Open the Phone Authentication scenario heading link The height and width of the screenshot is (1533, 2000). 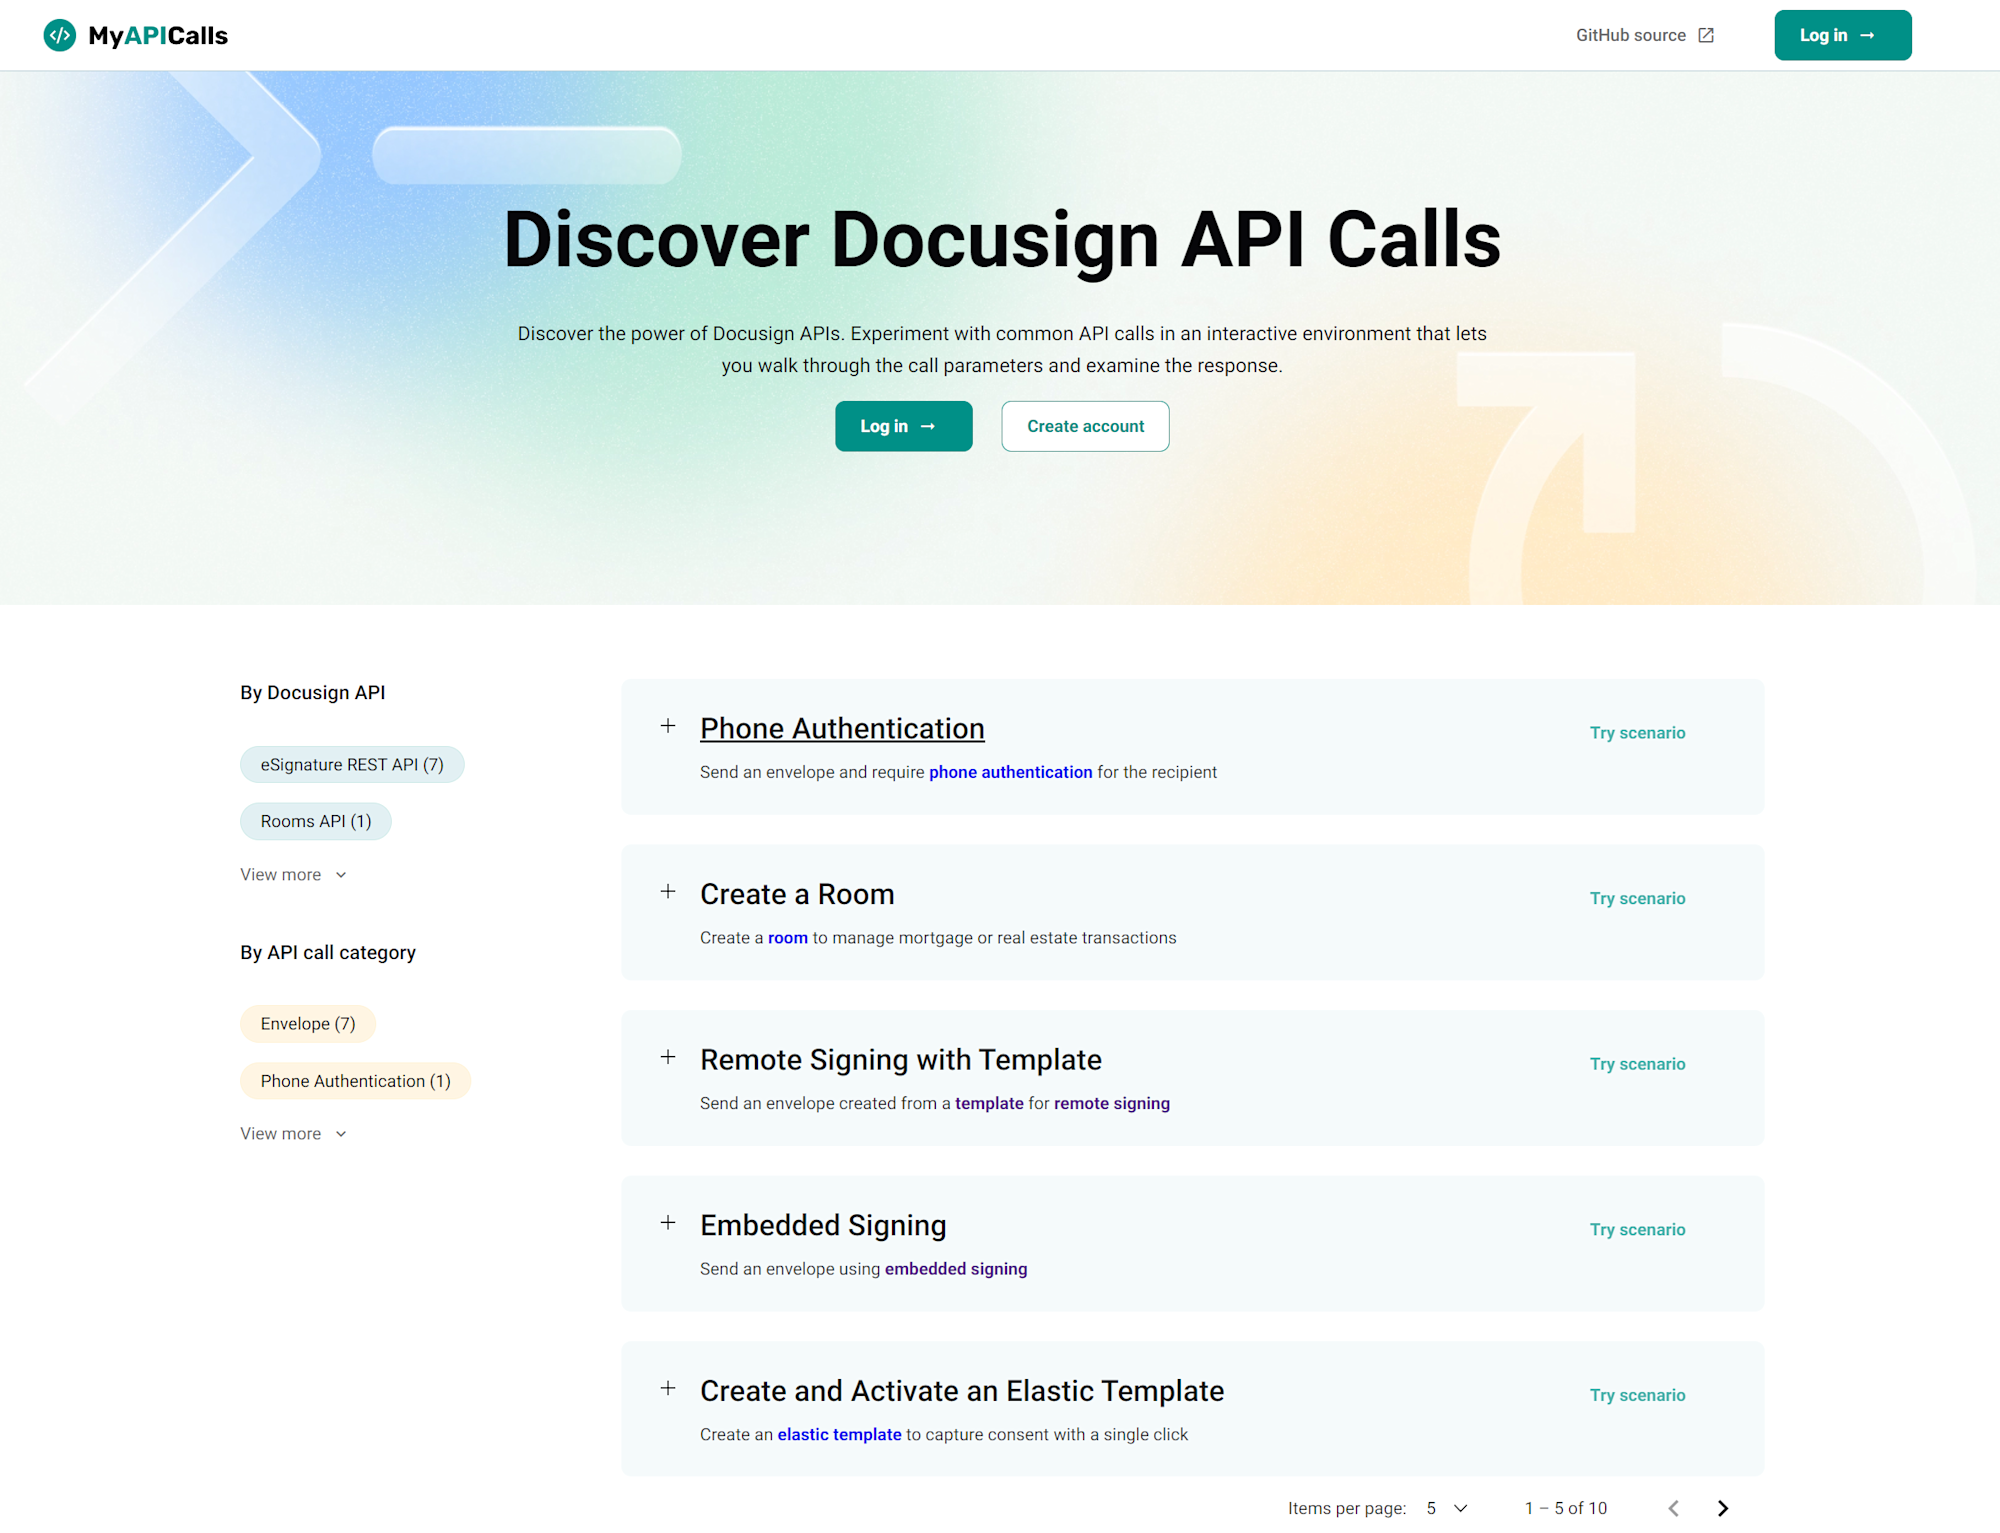[841, 728]
